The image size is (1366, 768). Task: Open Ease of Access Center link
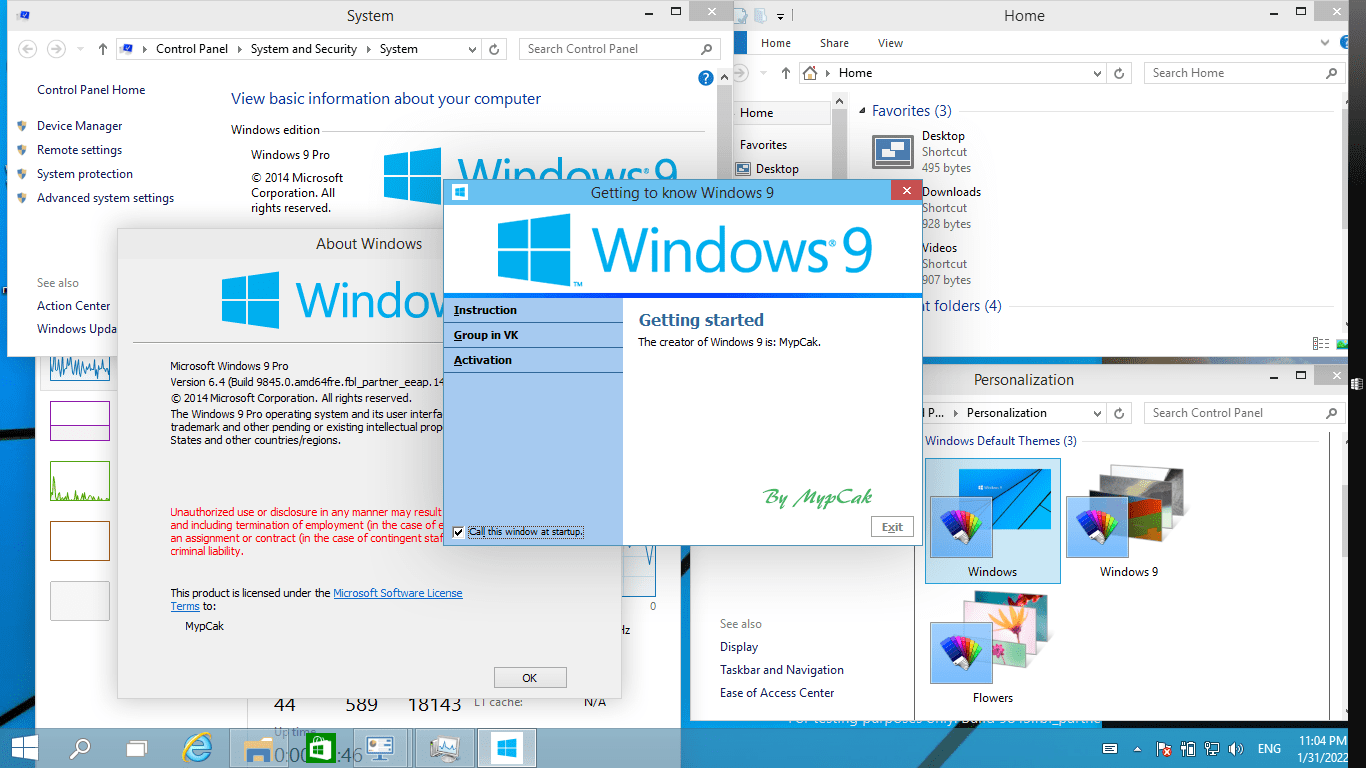[x=777, y=693]
